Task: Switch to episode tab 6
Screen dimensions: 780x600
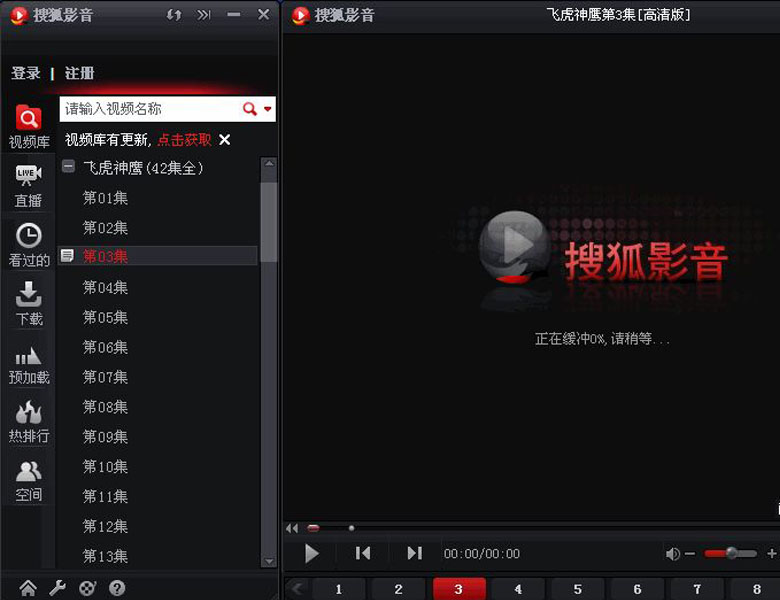Action: tap(637, 589)
